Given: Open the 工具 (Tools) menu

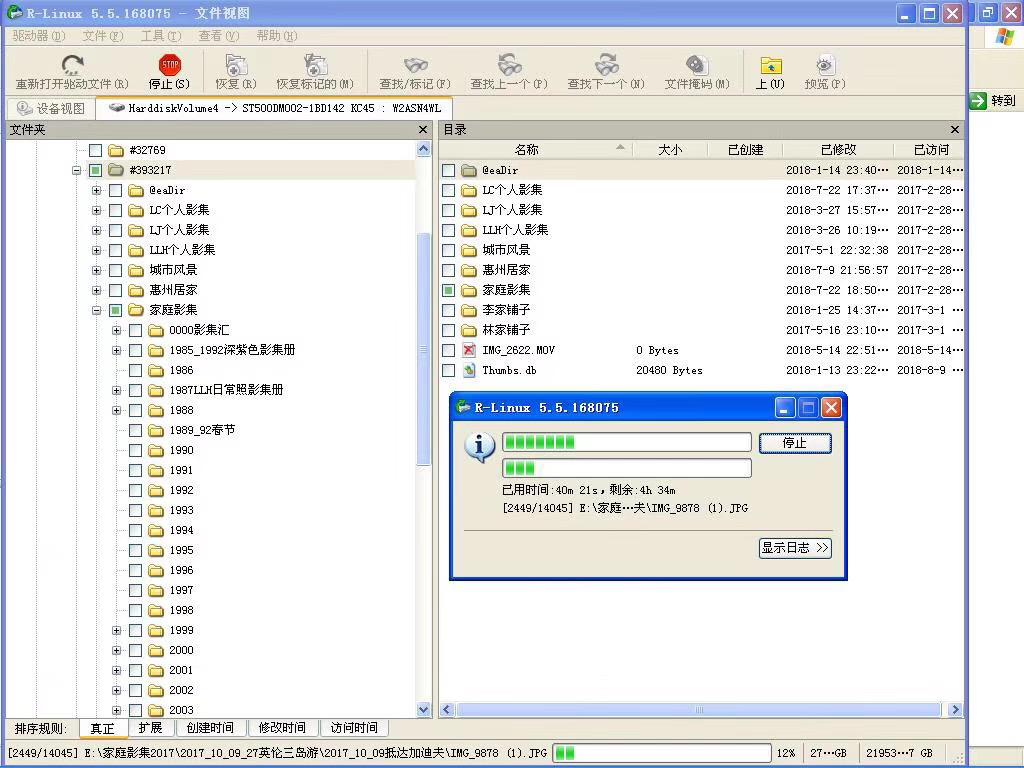Looking at the screenshot, I should [x=161, y=36].
